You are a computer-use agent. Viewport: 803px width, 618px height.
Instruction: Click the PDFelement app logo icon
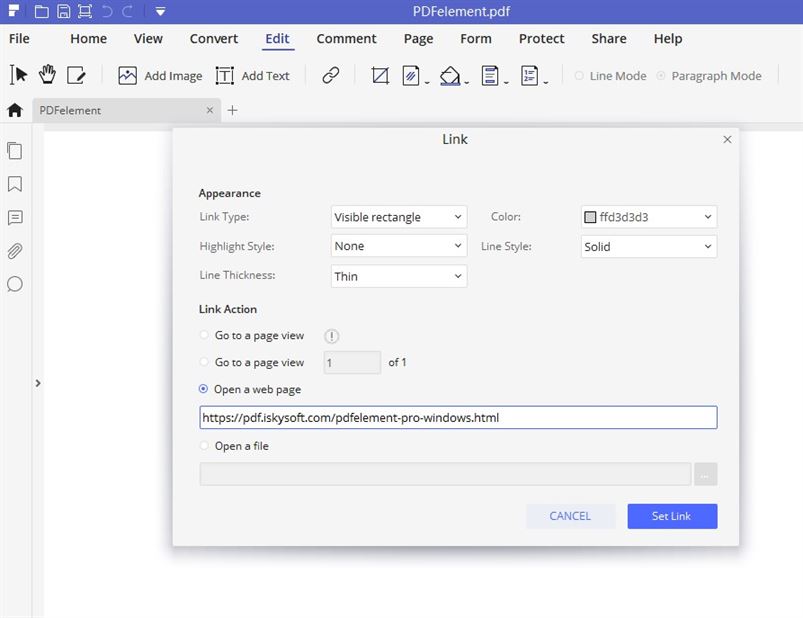pos(14,11)
